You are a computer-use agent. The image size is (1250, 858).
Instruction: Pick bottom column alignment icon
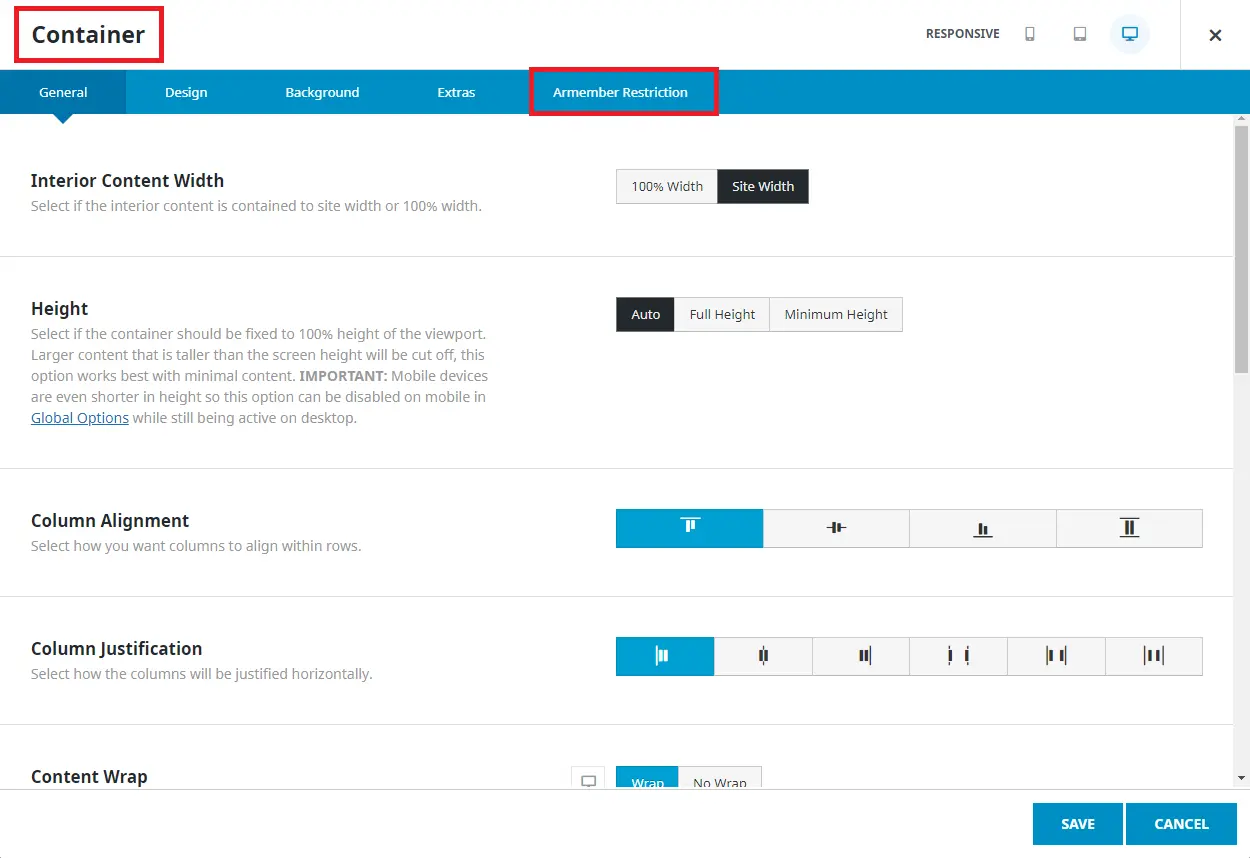click(x=982, y=528)
